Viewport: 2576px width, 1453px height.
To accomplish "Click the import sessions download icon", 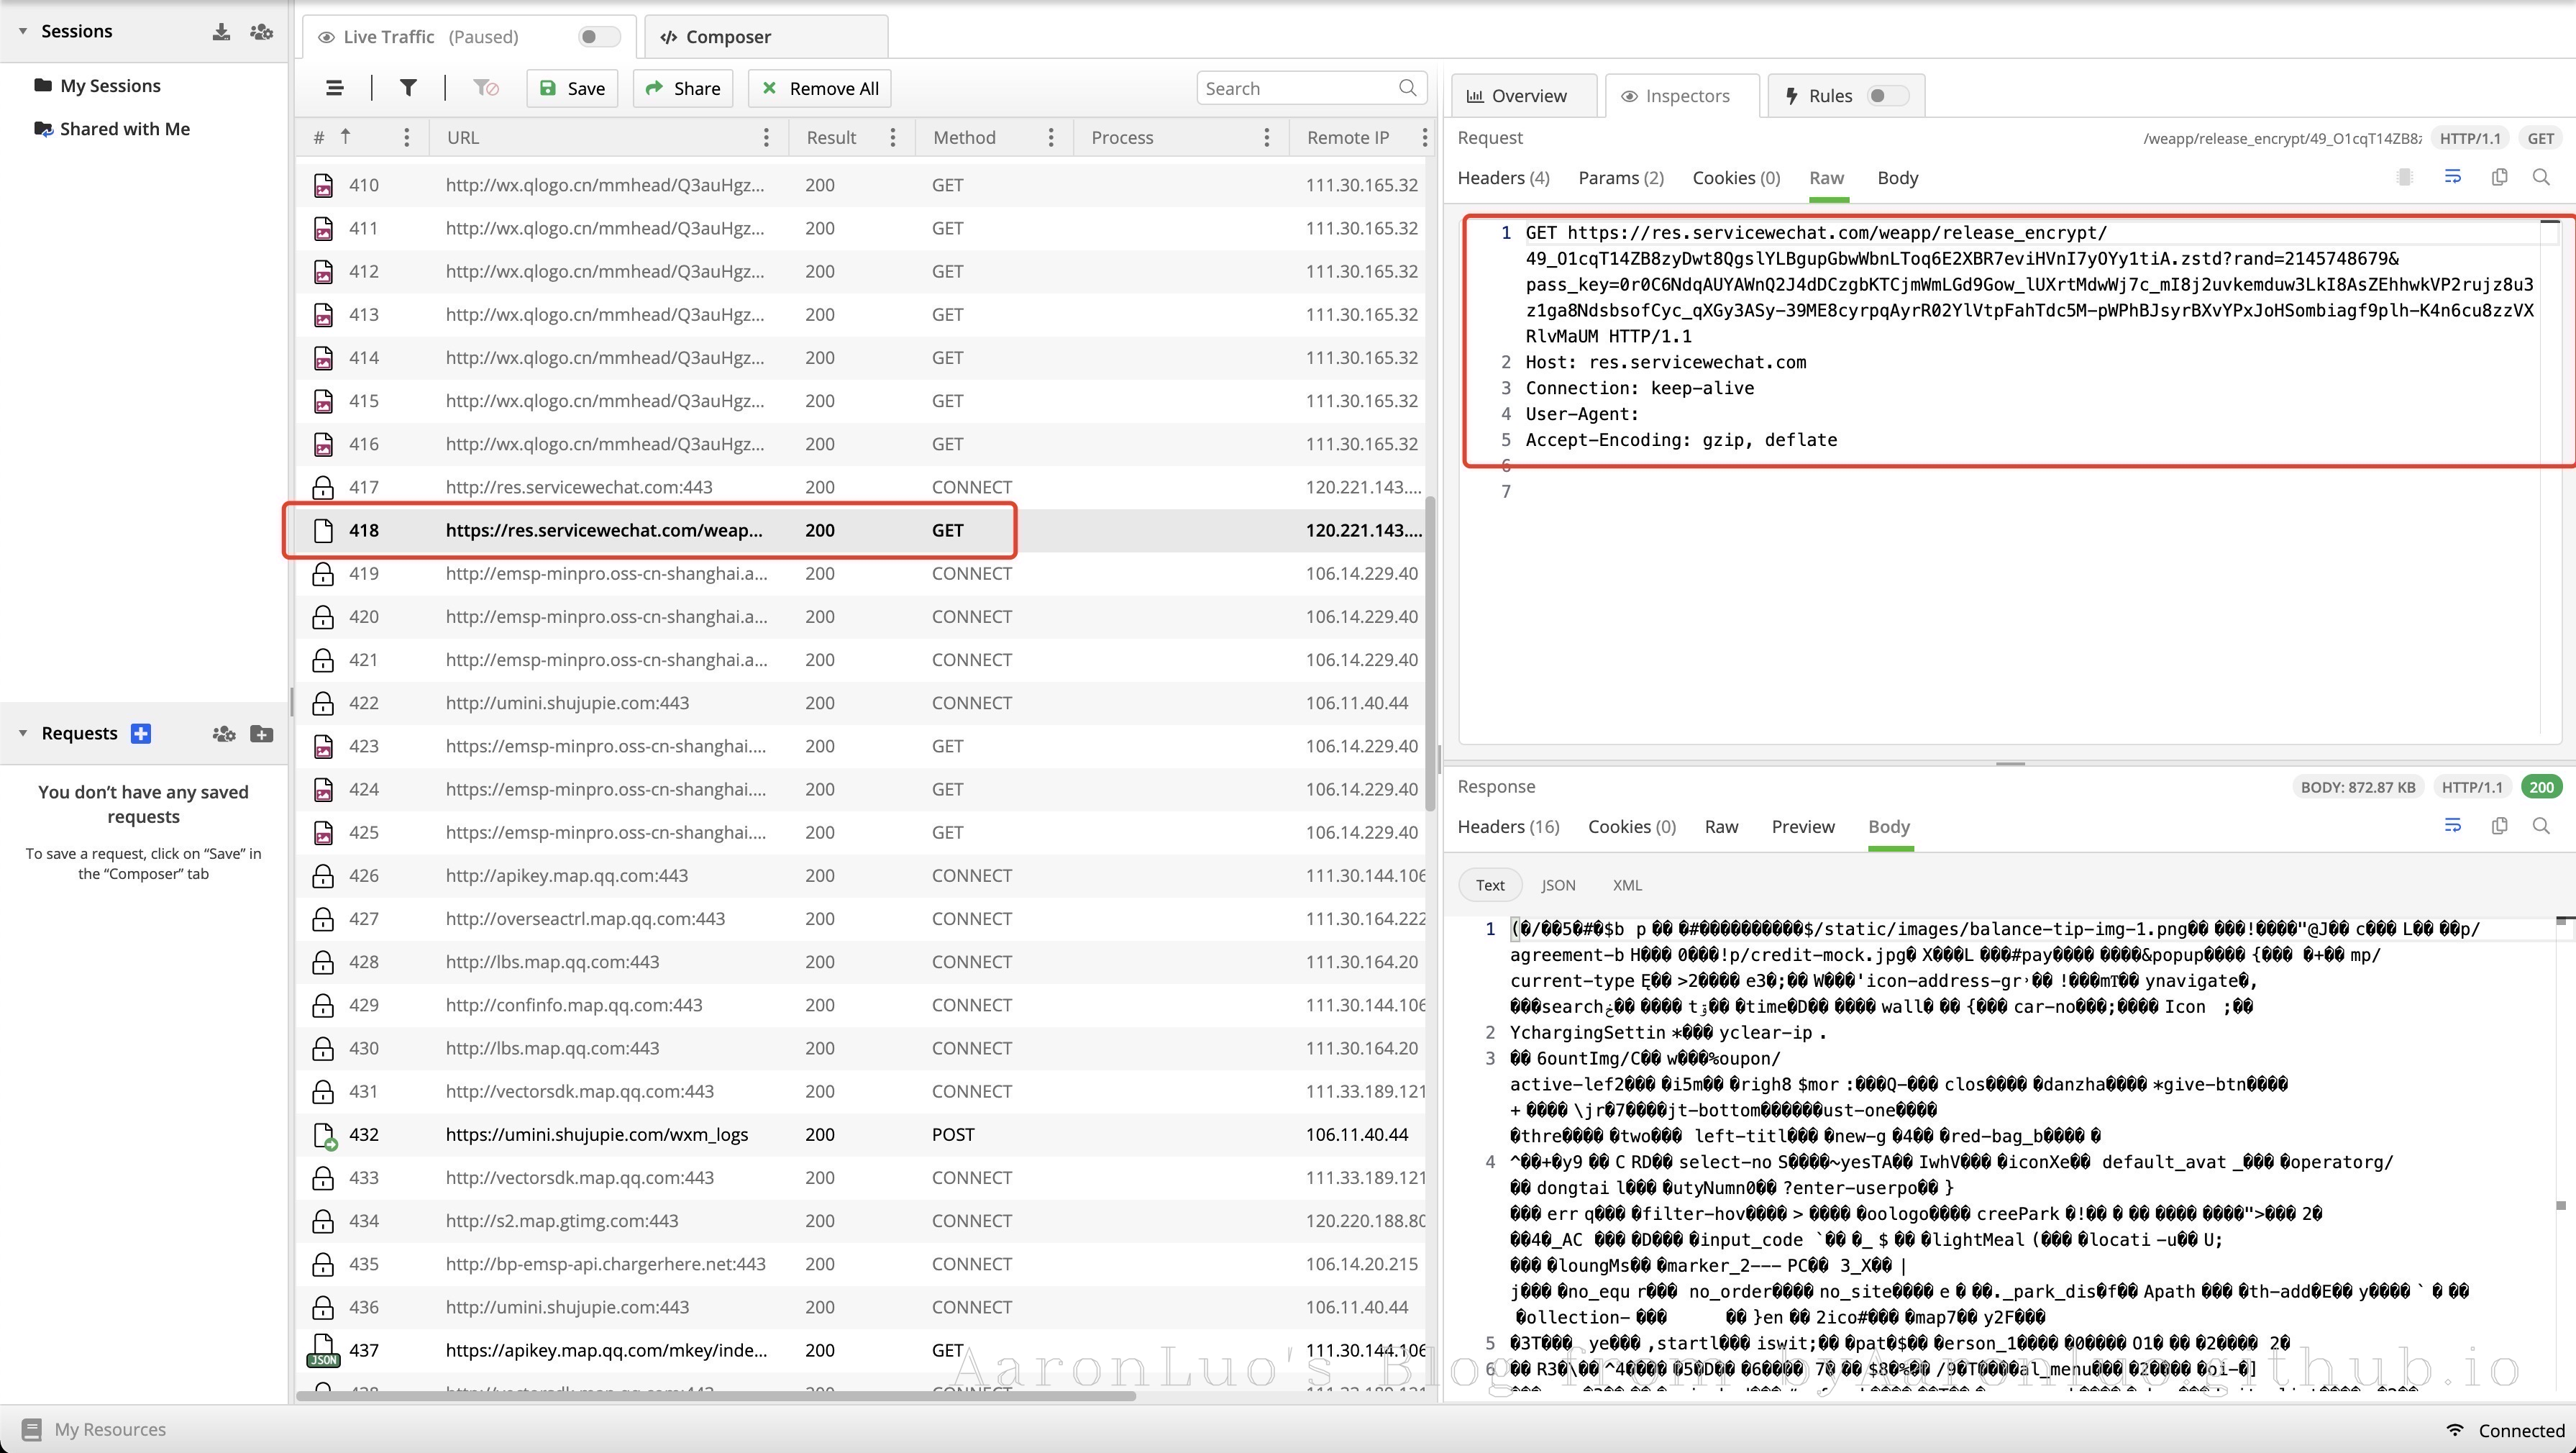I will [222, 32].
